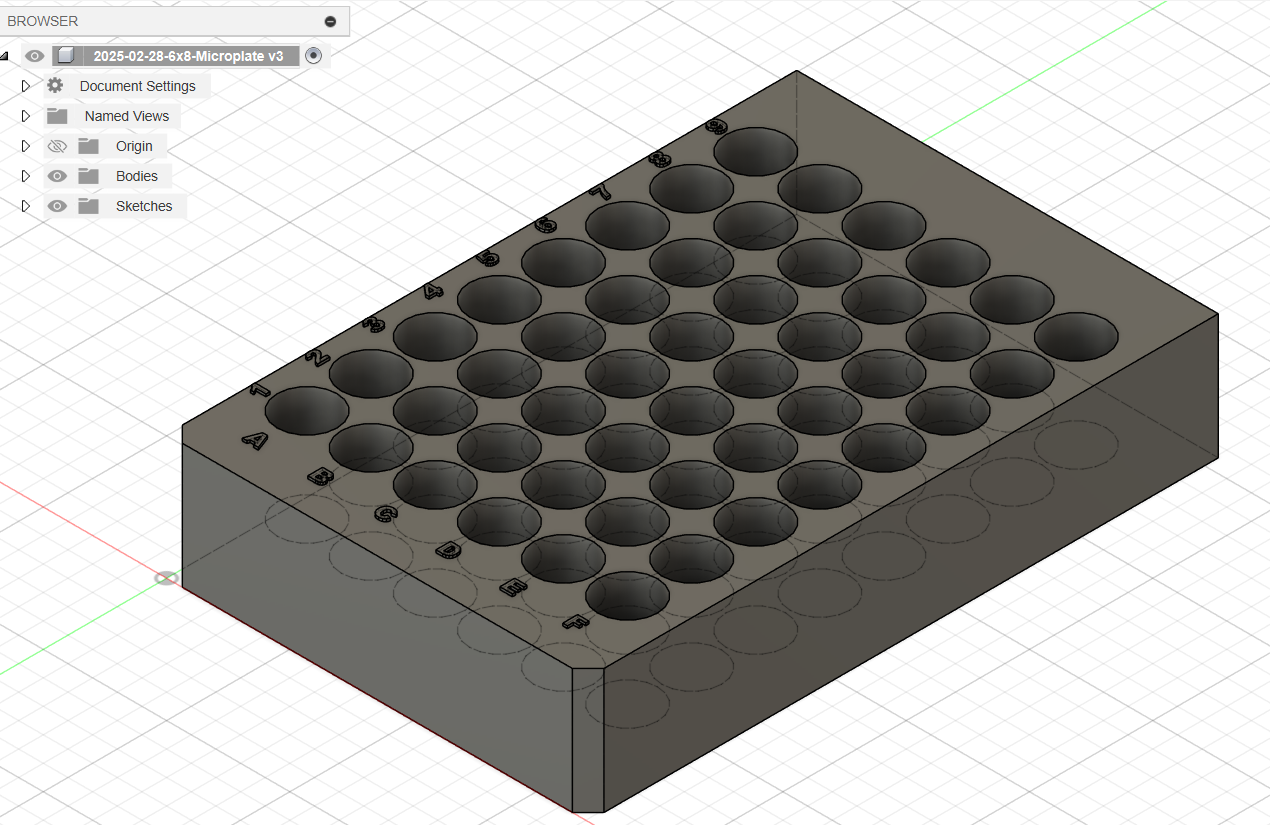Activate the Microplate v3 component radio button
Screen dimensions: 1270x825
pyautogui.click(x=314, y=55)
